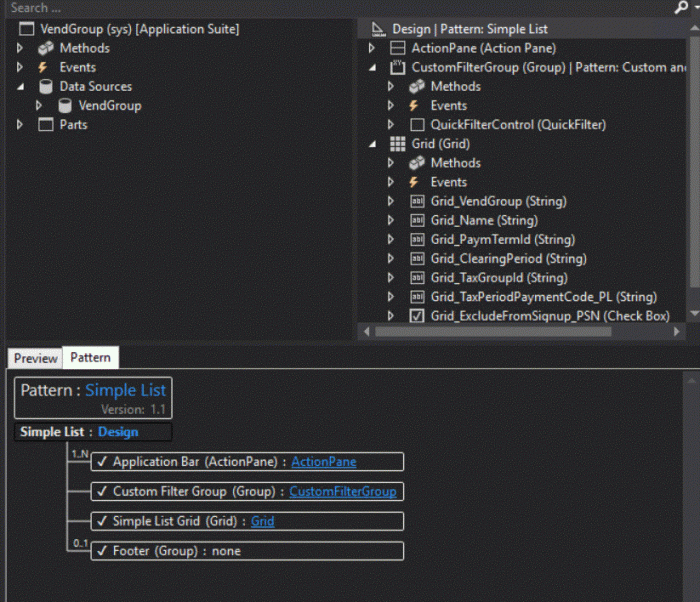Click the Design link beside Simple List

[x=118, y=432]
